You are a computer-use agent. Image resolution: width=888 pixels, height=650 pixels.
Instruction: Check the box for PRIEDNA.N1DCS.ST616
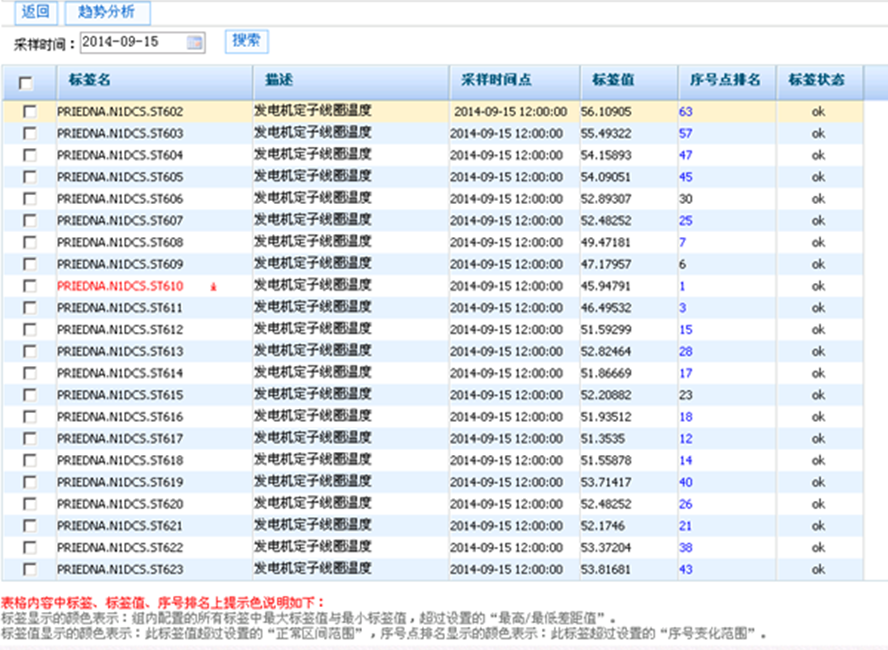pyautogui.click(x=29, y=417)
